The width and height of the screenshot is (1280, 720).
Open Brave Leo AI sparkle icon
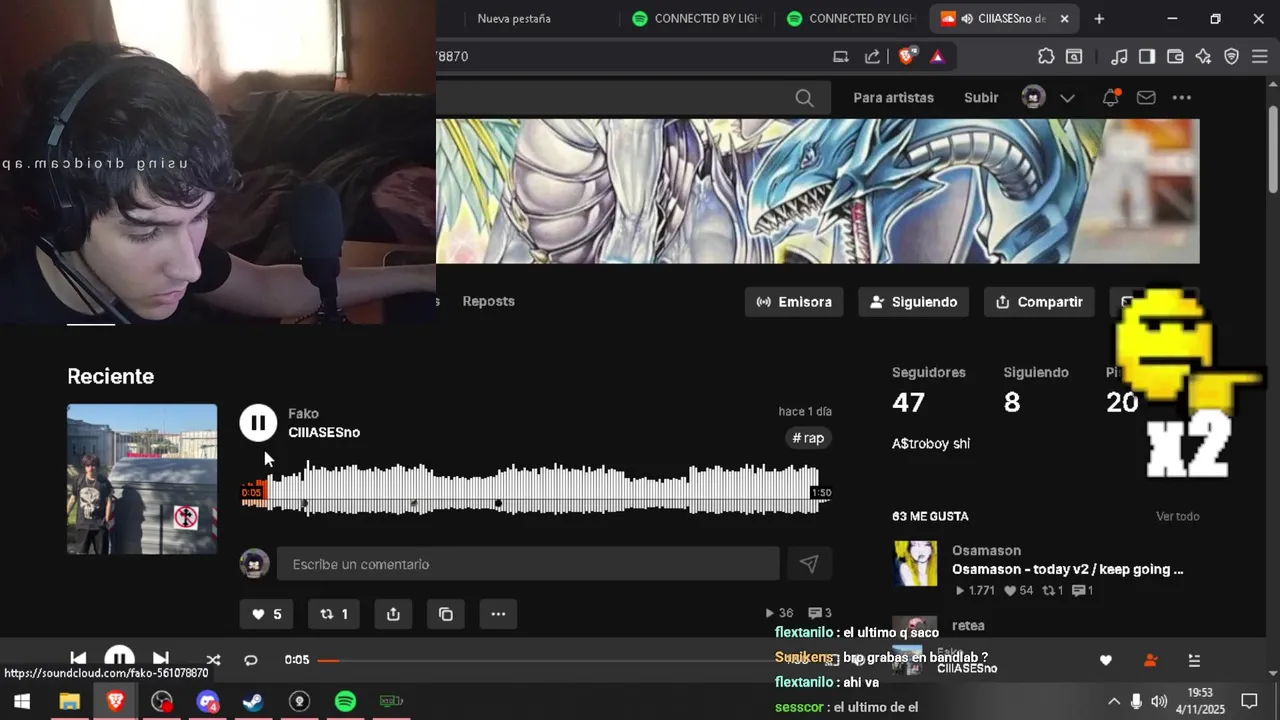tap(1203, 56)
